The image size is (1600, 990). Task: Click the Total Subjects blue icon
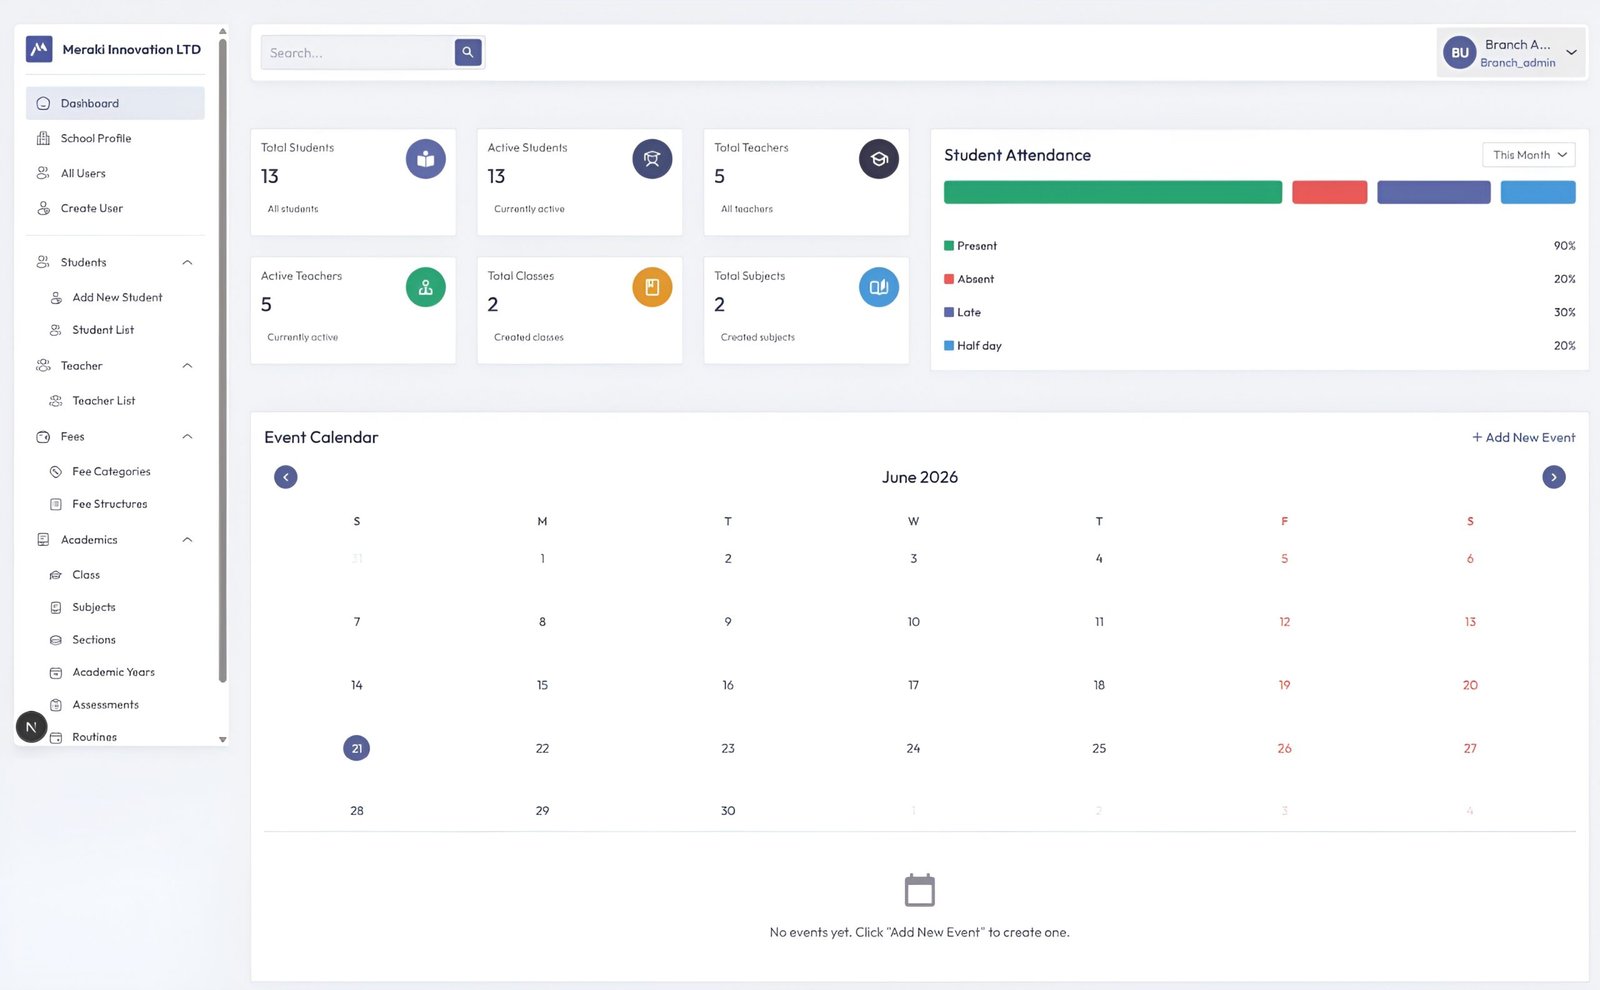coord(879,287)
